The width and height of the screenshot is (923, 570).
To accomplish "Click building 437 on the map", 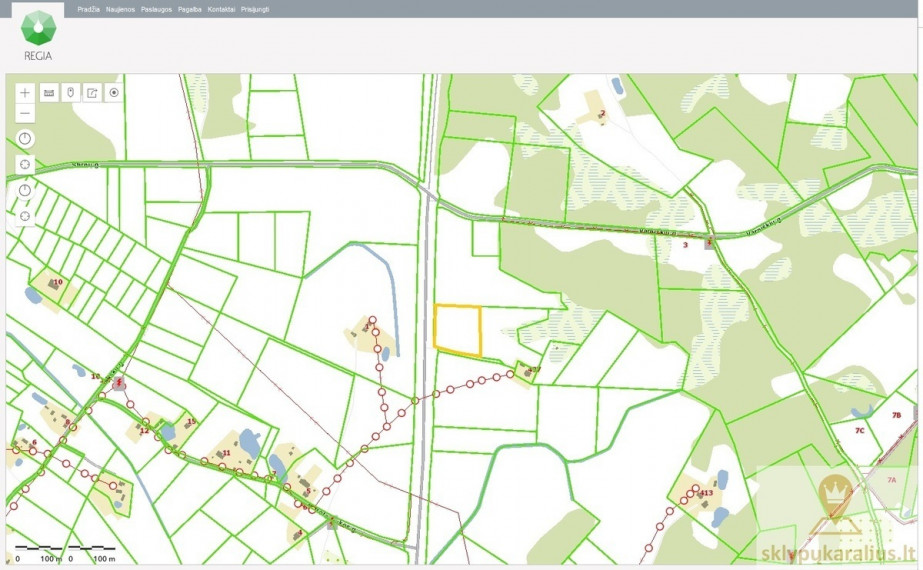I will (534, 370).
